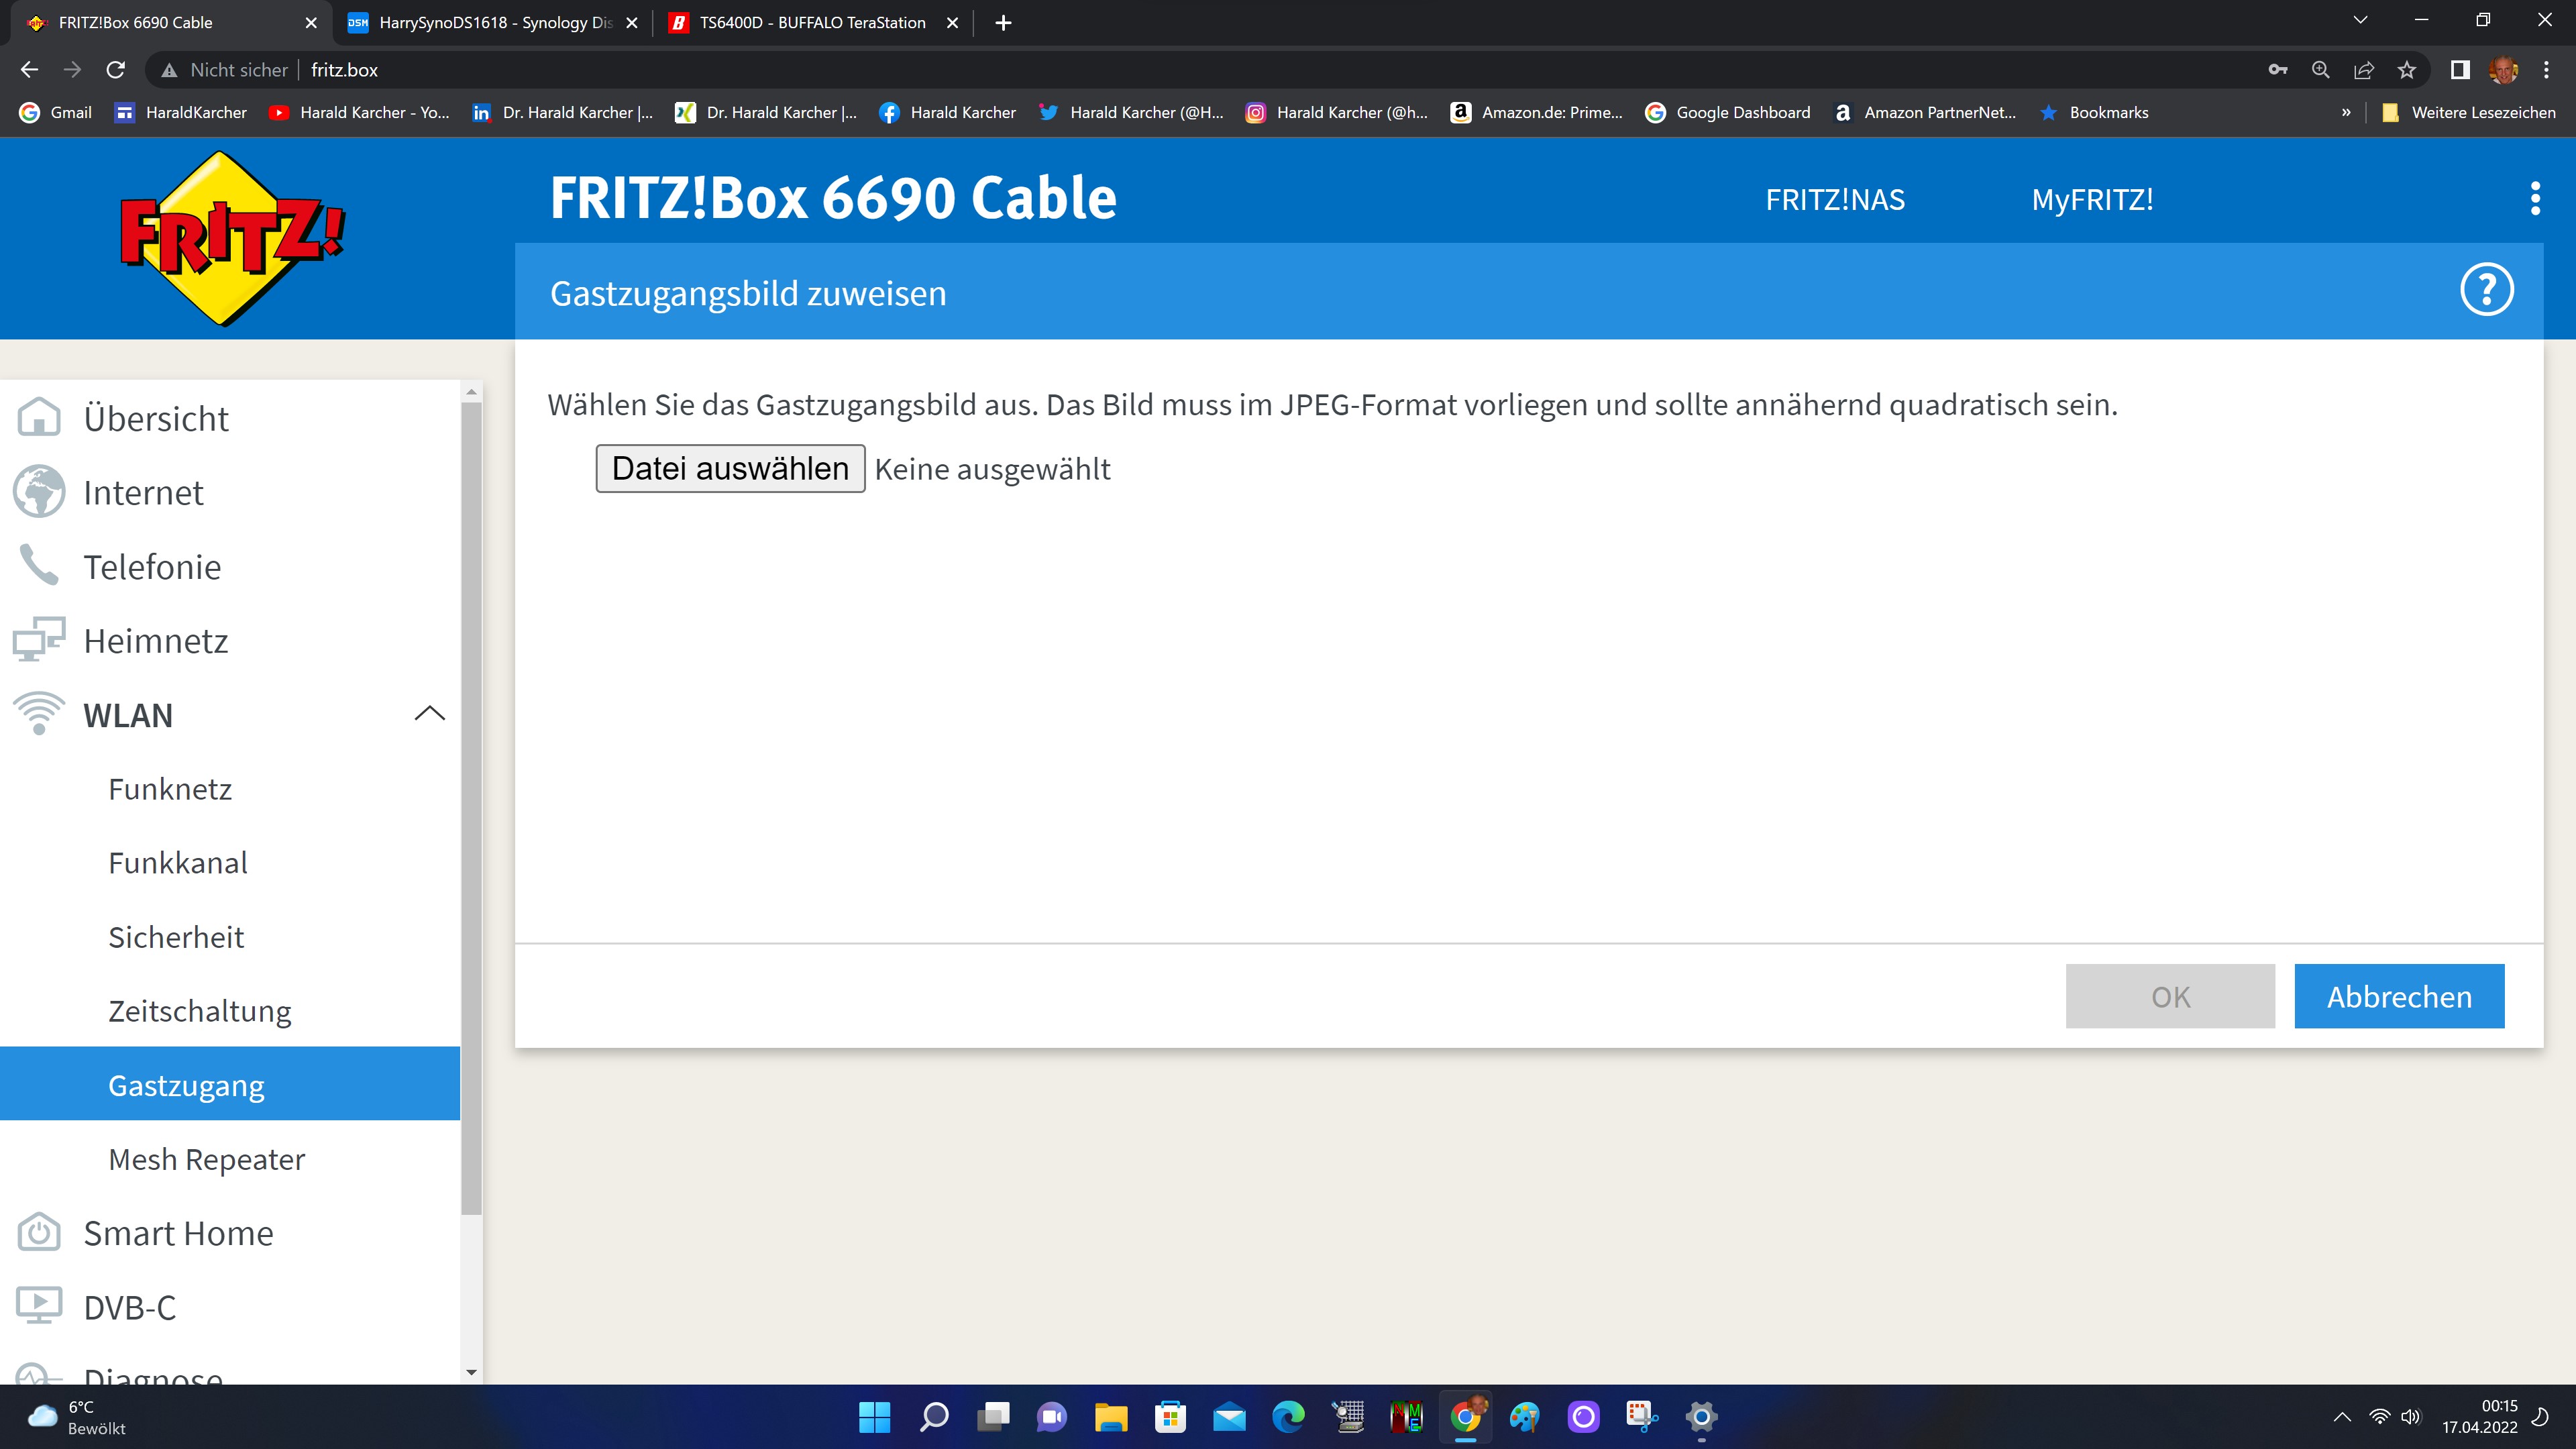Viewport: 2576px width, 1449px height.
Task: Click the Heimnetz computers icon
Action: [39, 639]
